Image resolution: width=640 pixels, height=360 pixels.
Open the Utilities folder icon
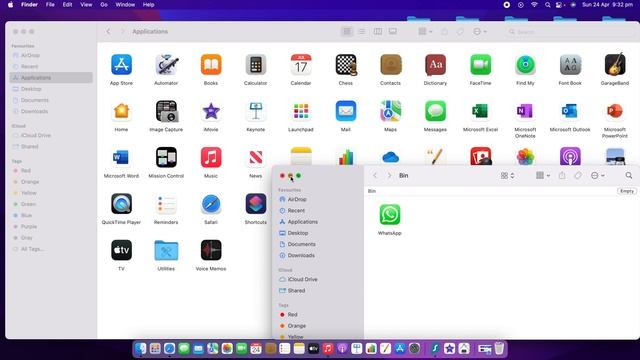tap(166, 250)
